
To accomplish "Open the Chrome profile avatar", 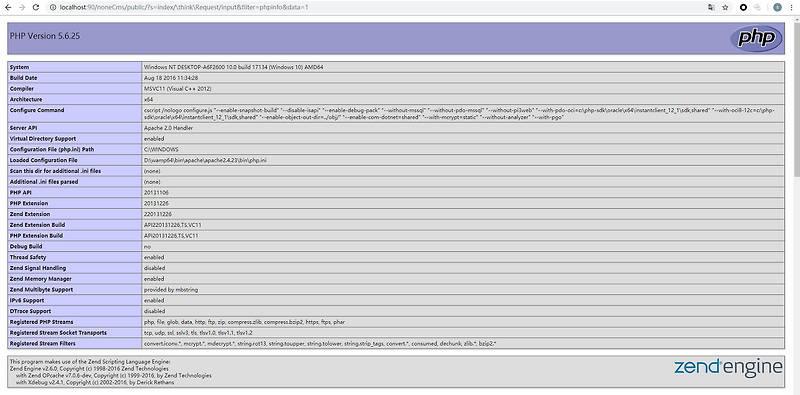I will (x=777, y=7).
